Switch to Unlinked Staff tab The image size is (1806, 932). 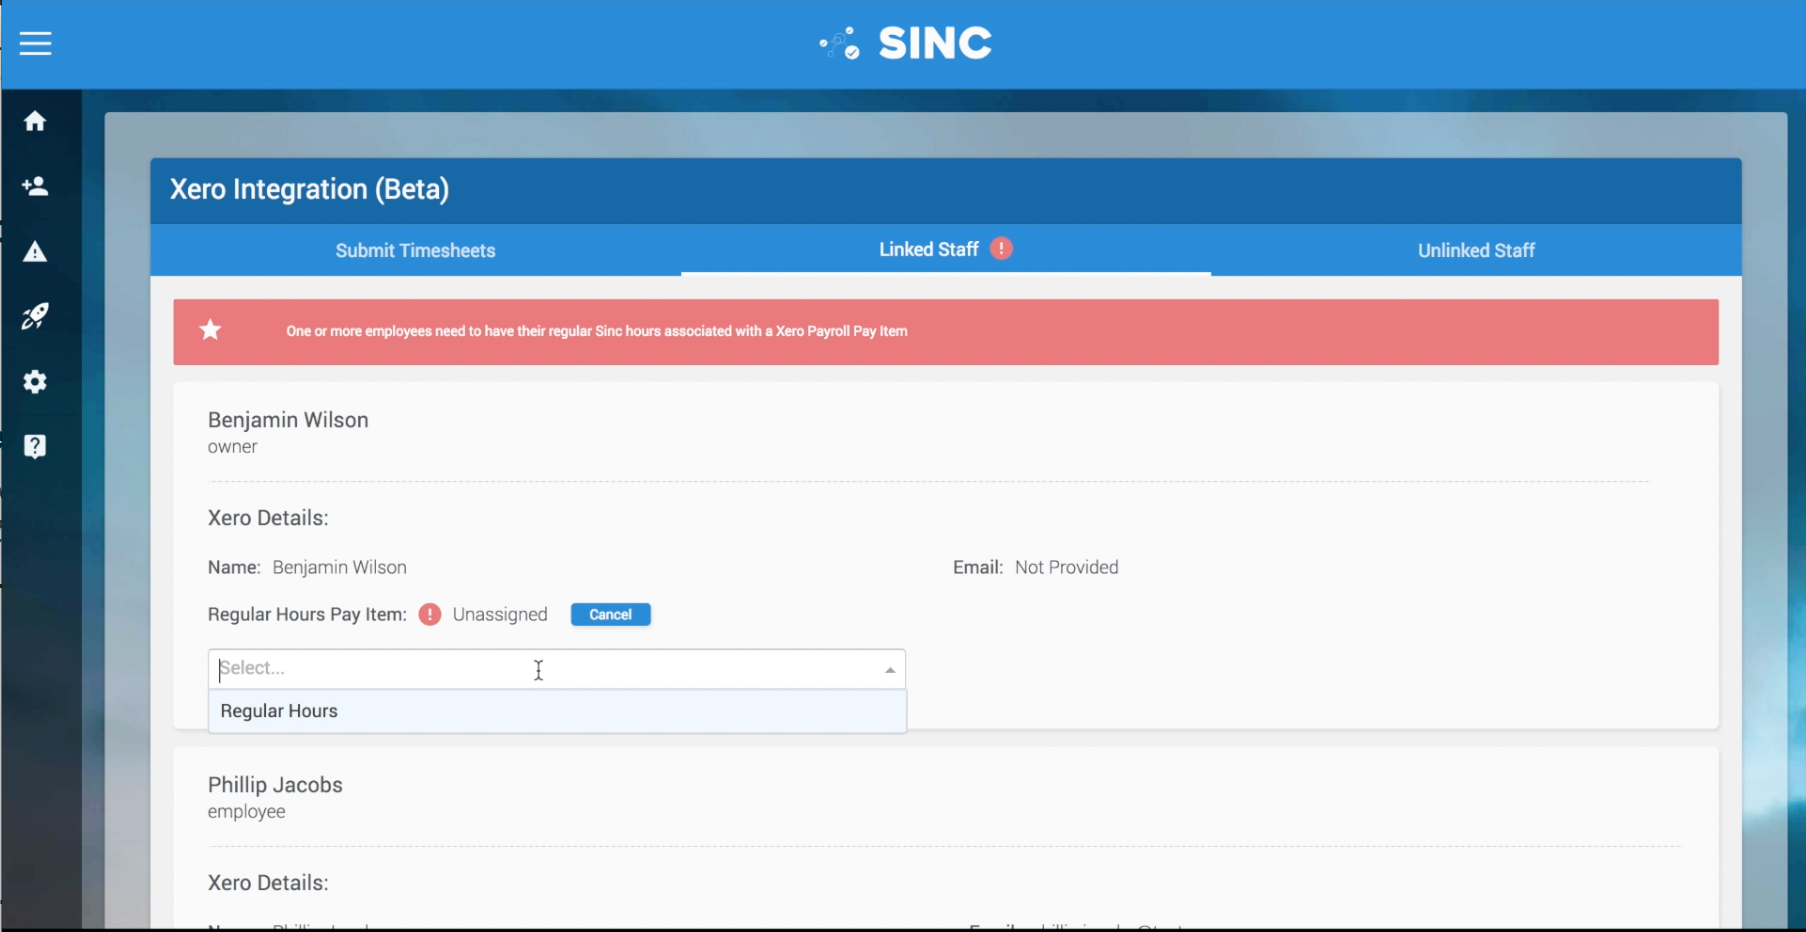coord(1476,250)
